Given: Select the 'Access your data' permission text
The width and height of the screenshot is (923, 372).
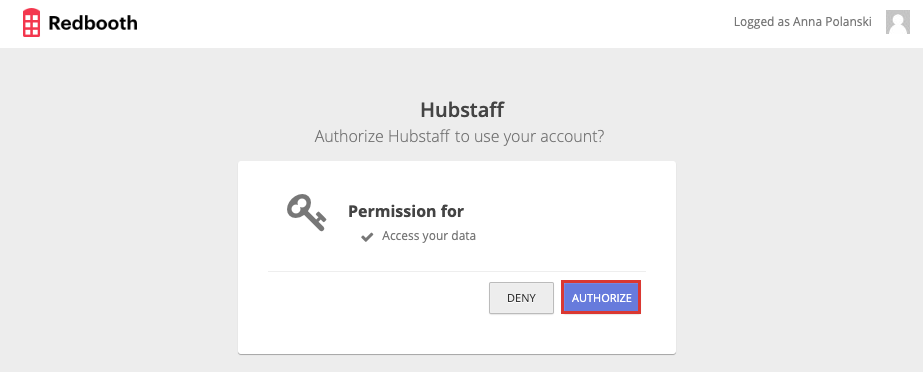Looking at the screenshot, I should 429,236.
